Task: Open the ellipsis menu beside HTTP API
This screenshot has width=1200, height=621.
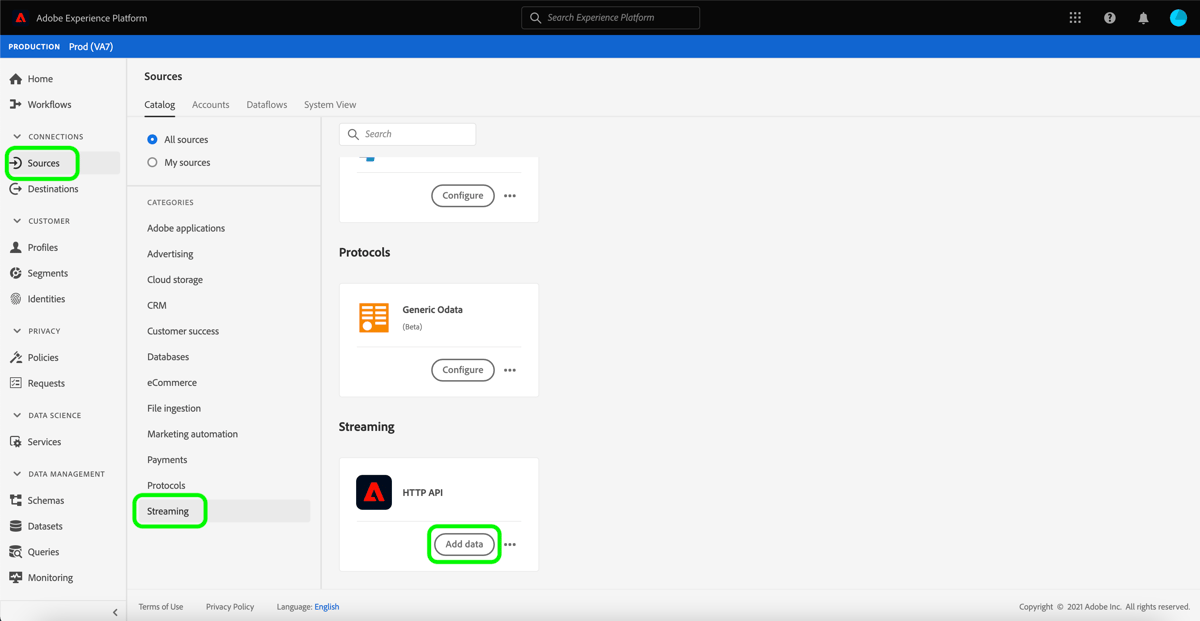Action: click(510, 544)
